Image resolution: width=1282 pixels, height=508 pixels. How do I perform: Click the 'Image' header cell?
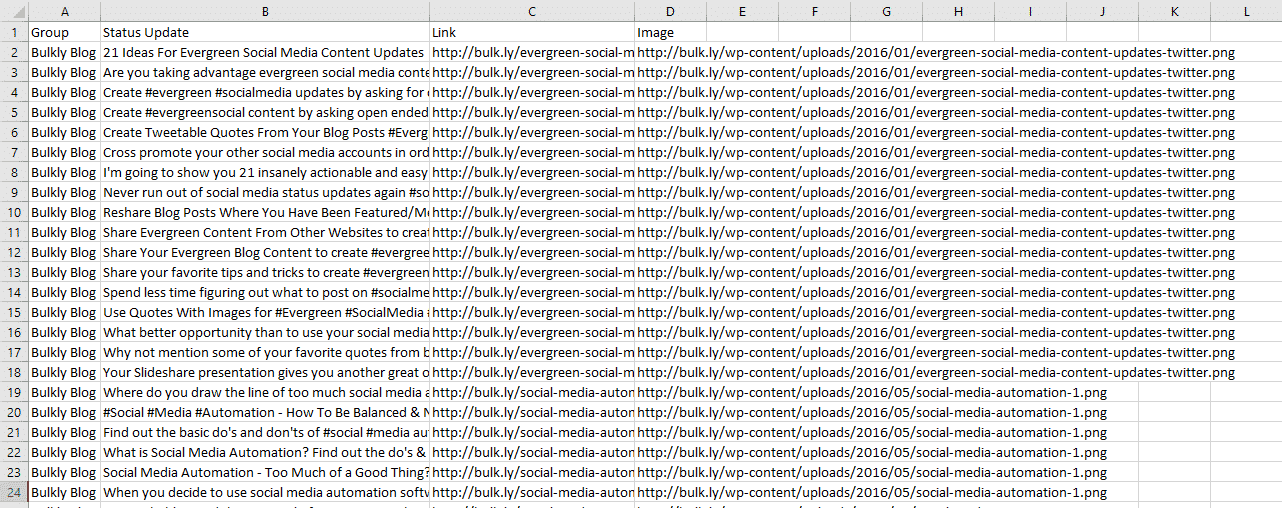pos(670,32)
